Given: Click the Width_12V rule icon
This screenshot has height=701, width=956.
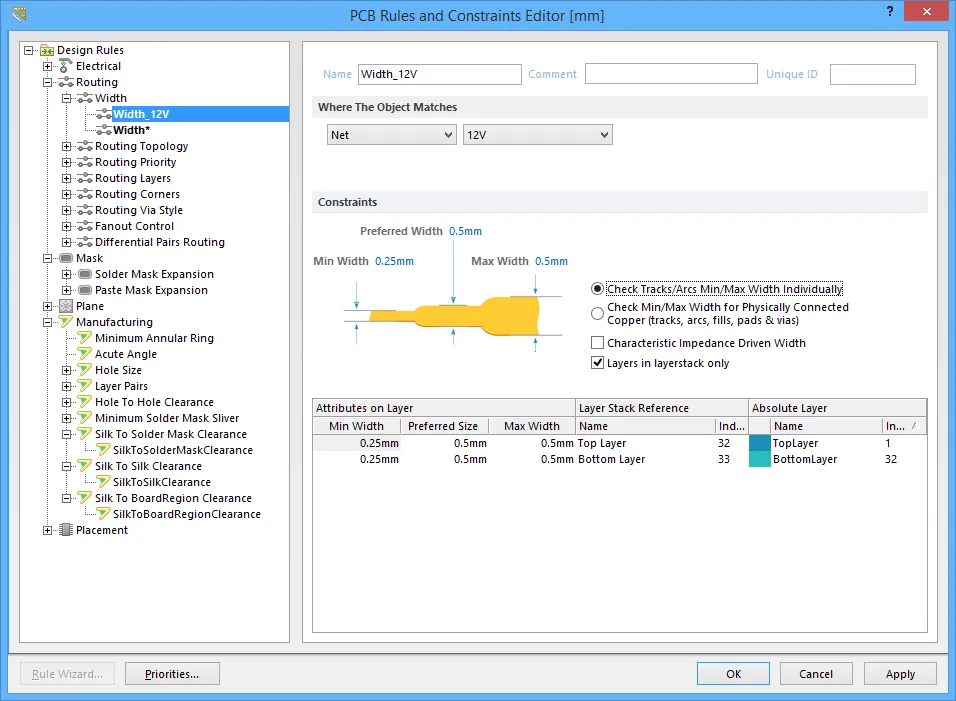Looking at the screenshot, I should [104, 114].
